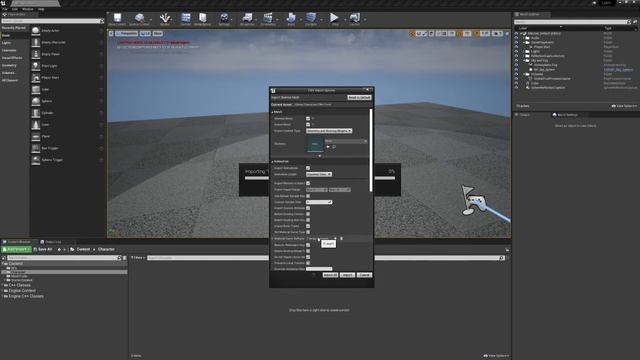Image resolution: width=640 pixels, height=360 pixels.
Task: Collapse the Mesh section in import dialog
Action: tap(273, 112)
